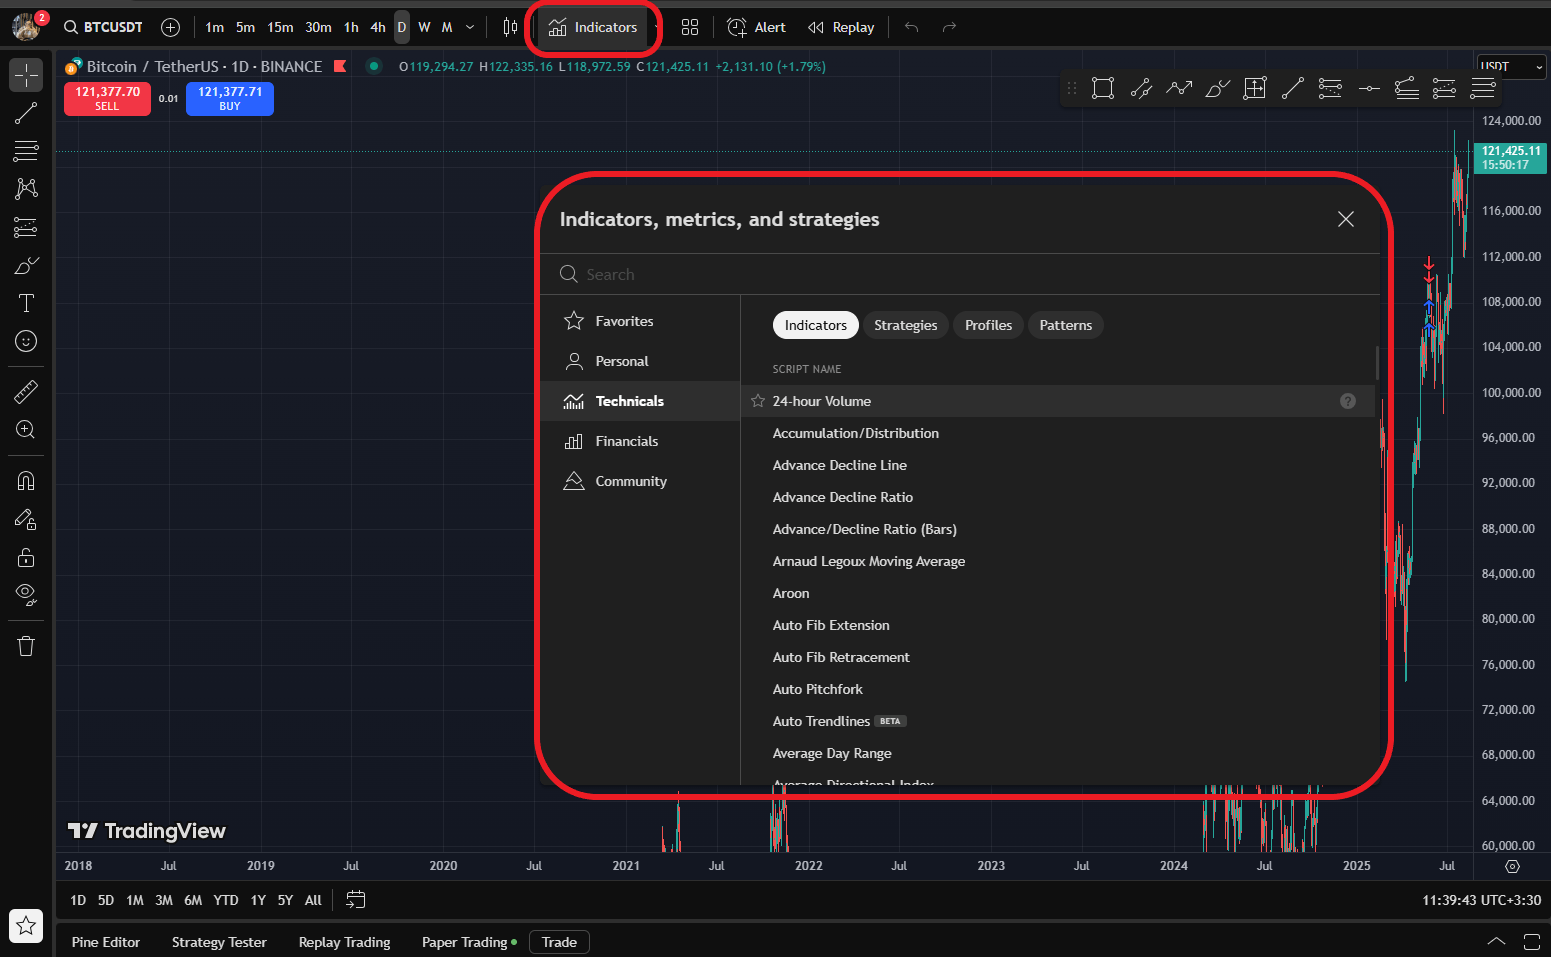
Task: Select the horizontal line tool in the favorites toolbar
Action: point(1368,88)
